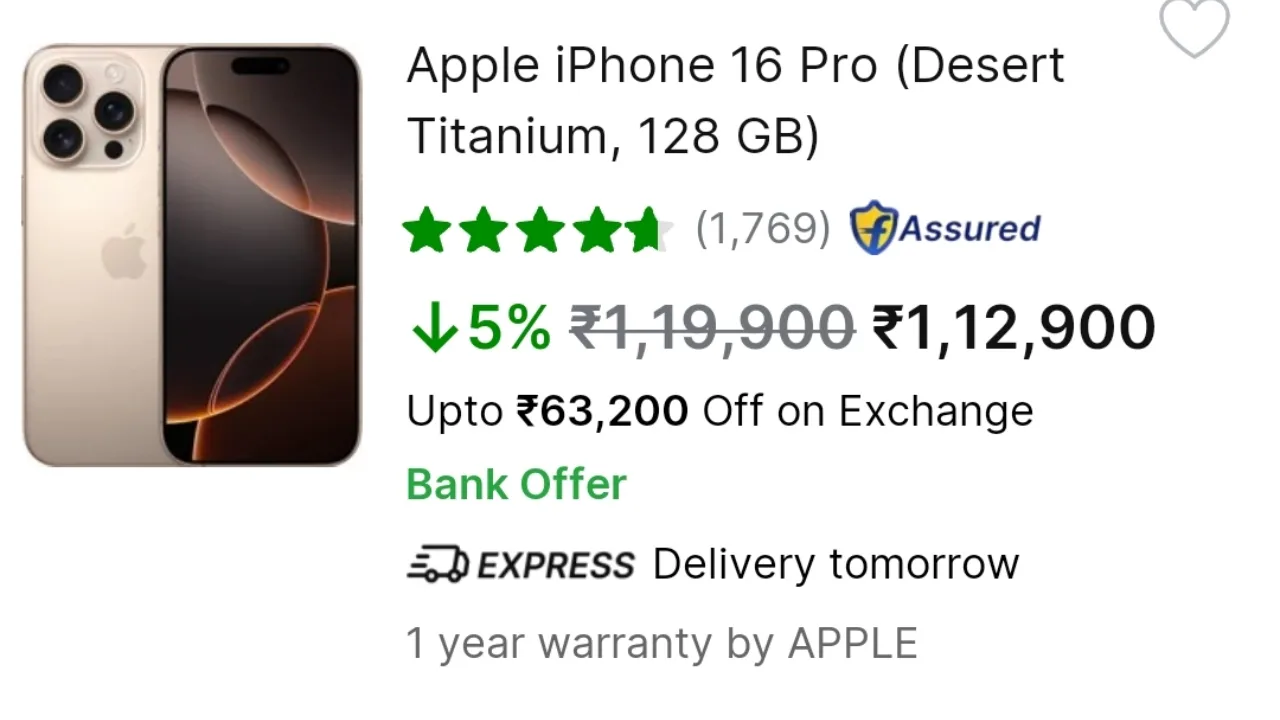Tap the shield logo in Assured badge

(x=873, y=229)
